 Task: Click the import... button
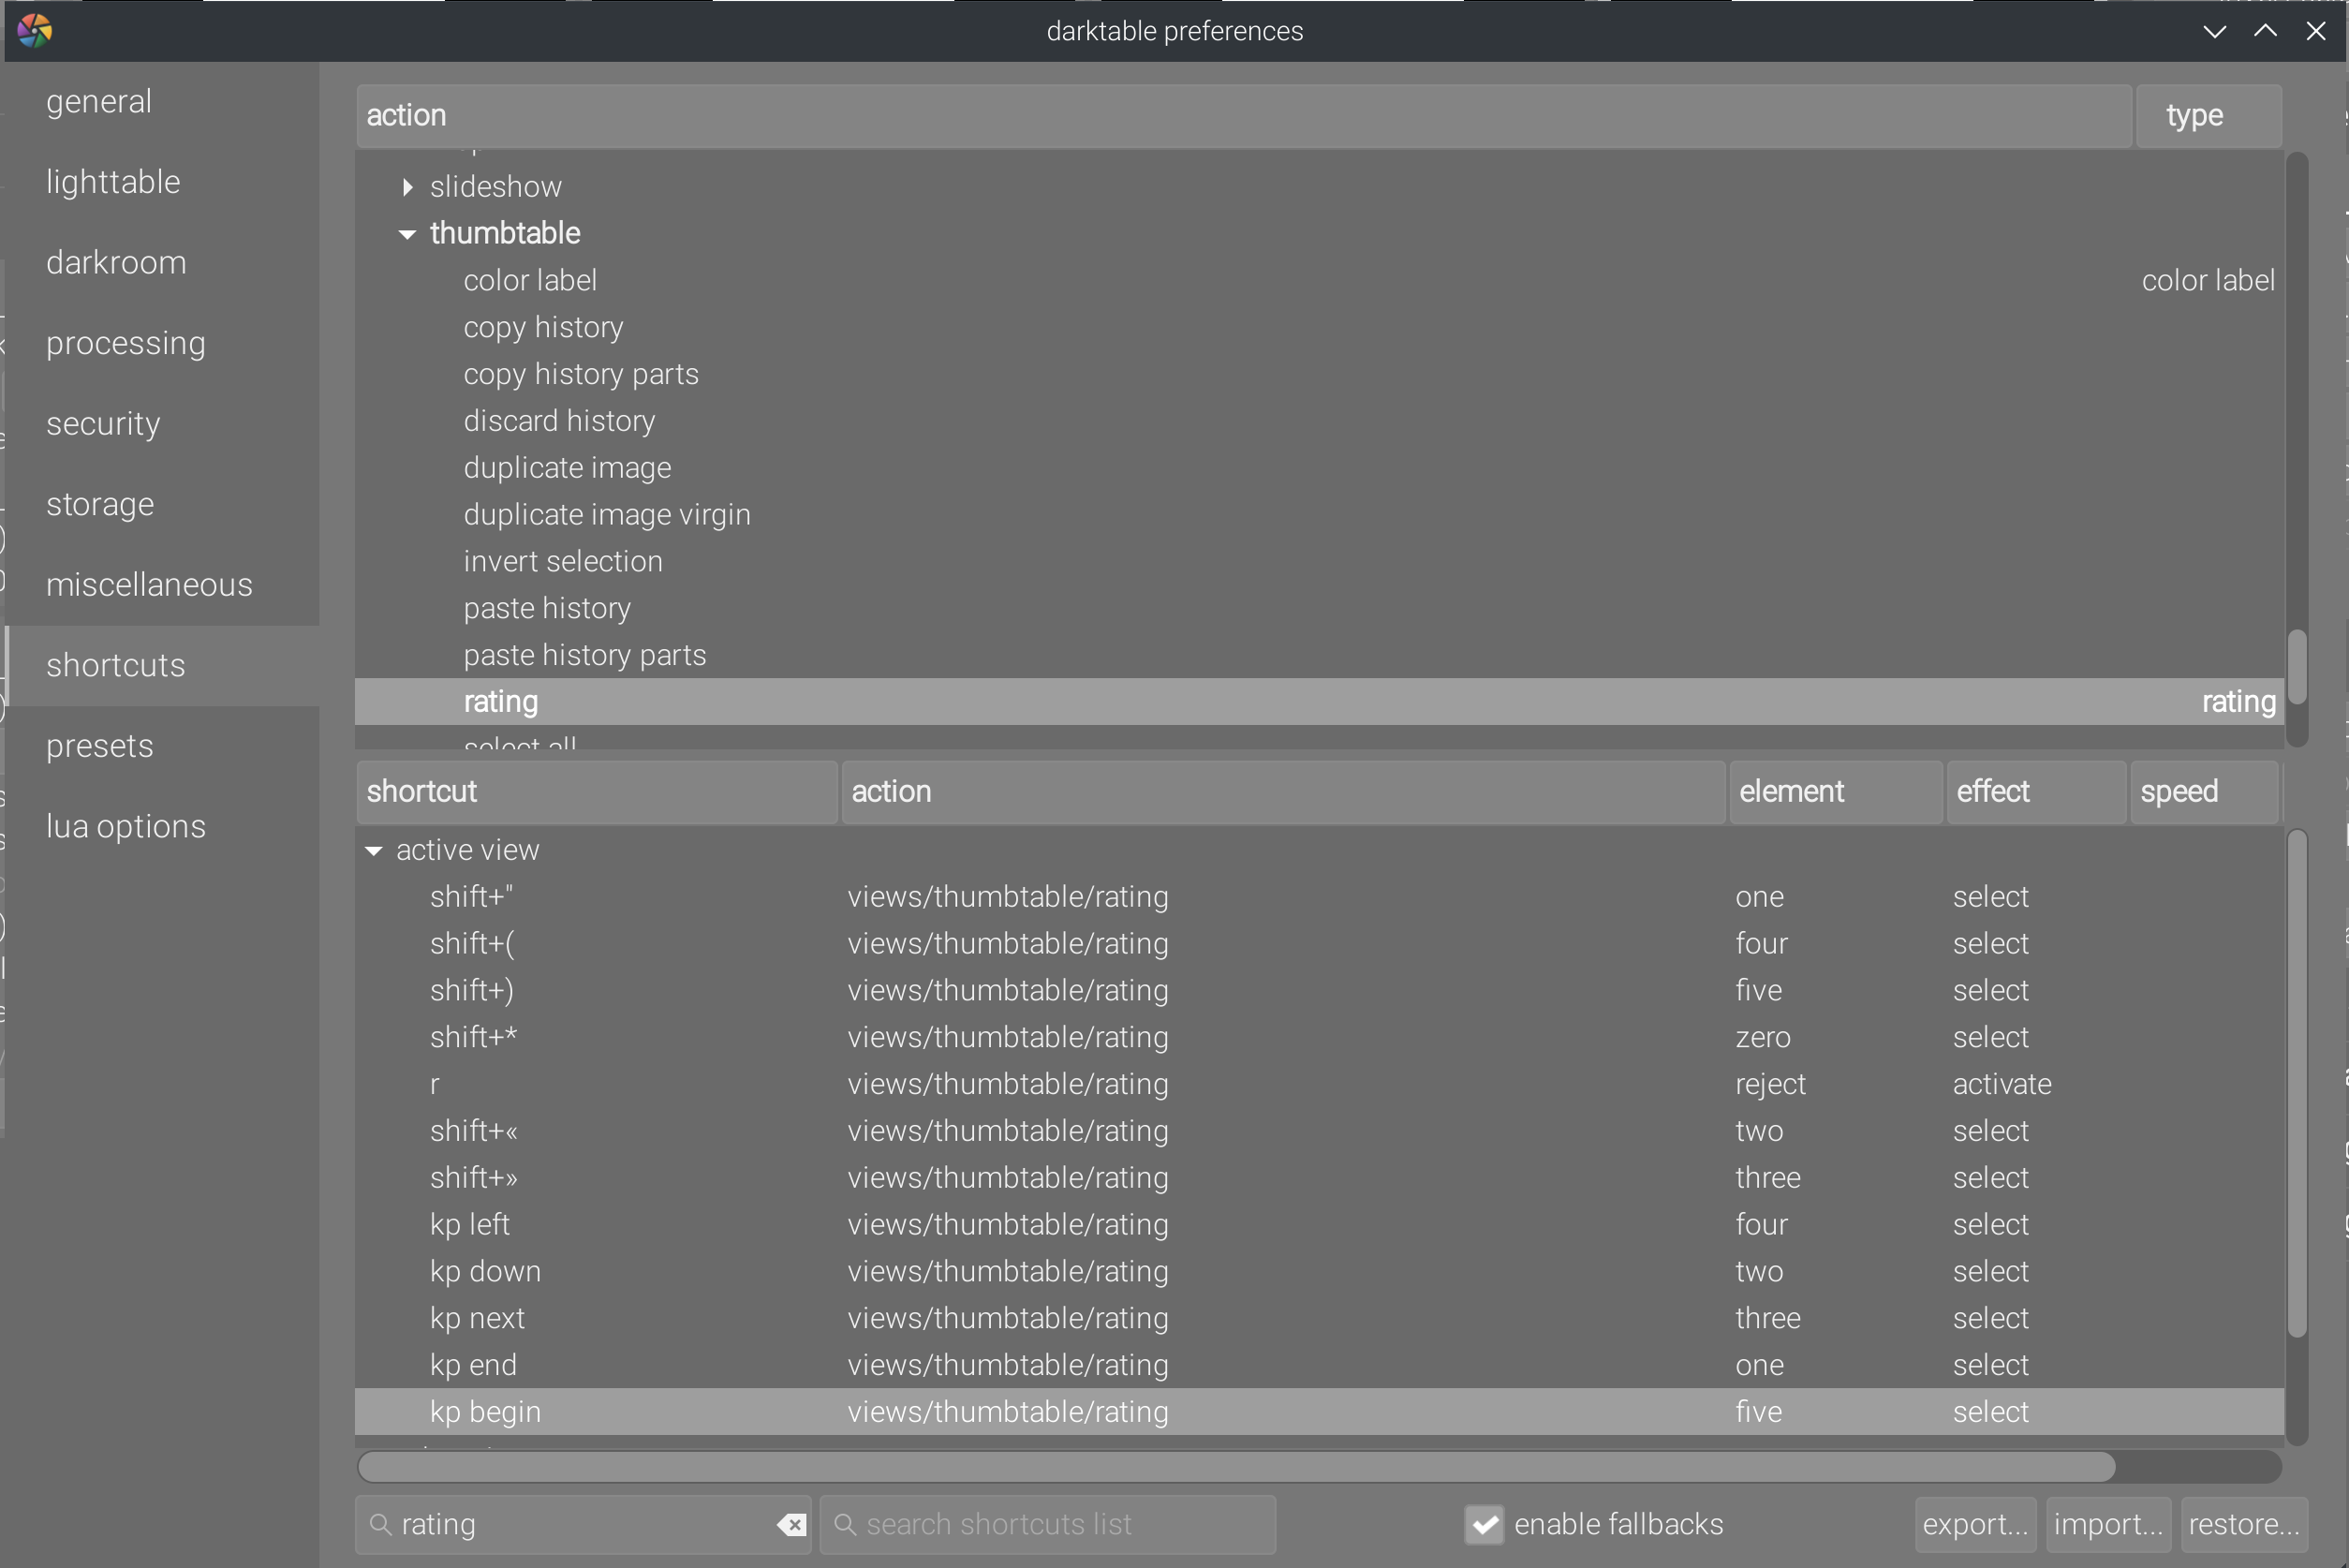point(2108,1524)
